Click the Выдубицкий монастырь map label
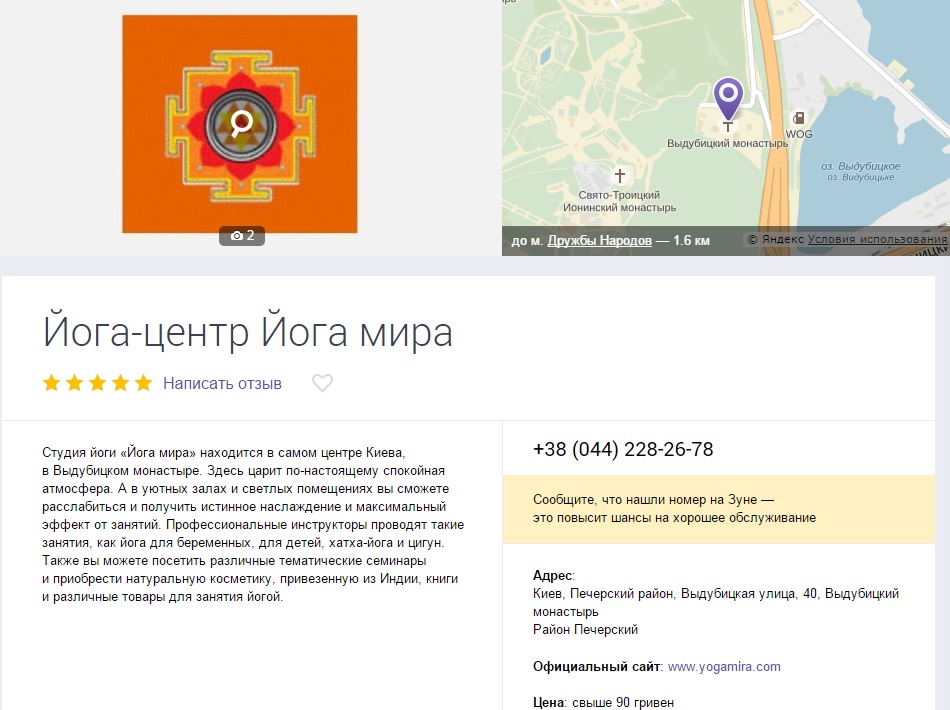Image resolution: width=950 pixels, height=710 pixels. (727, 143)
